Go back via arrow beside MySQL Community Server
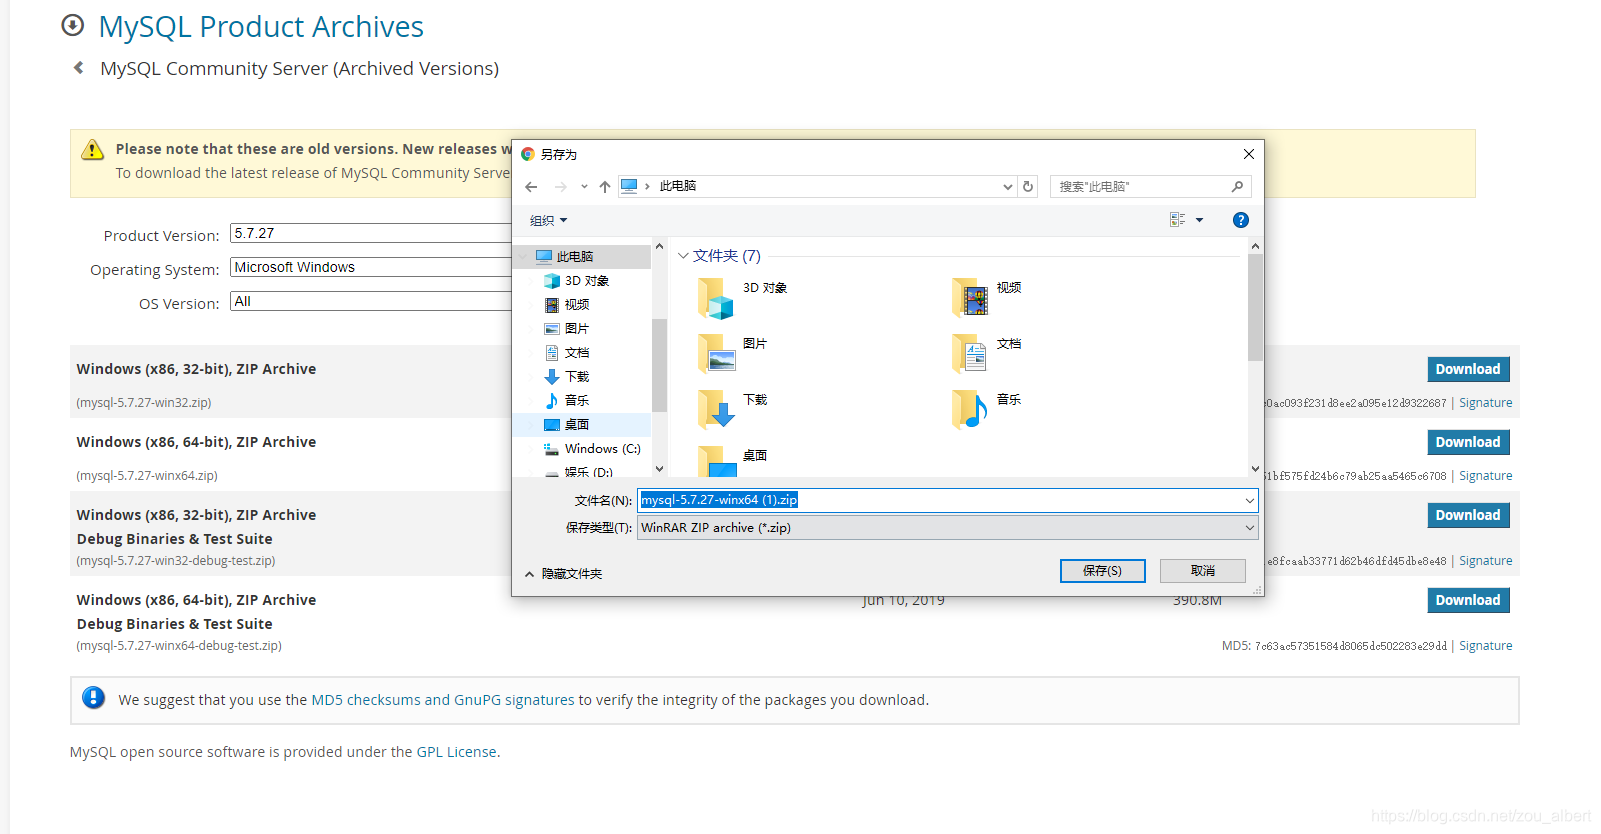The image size is (1601, 834). pos(78,68)
